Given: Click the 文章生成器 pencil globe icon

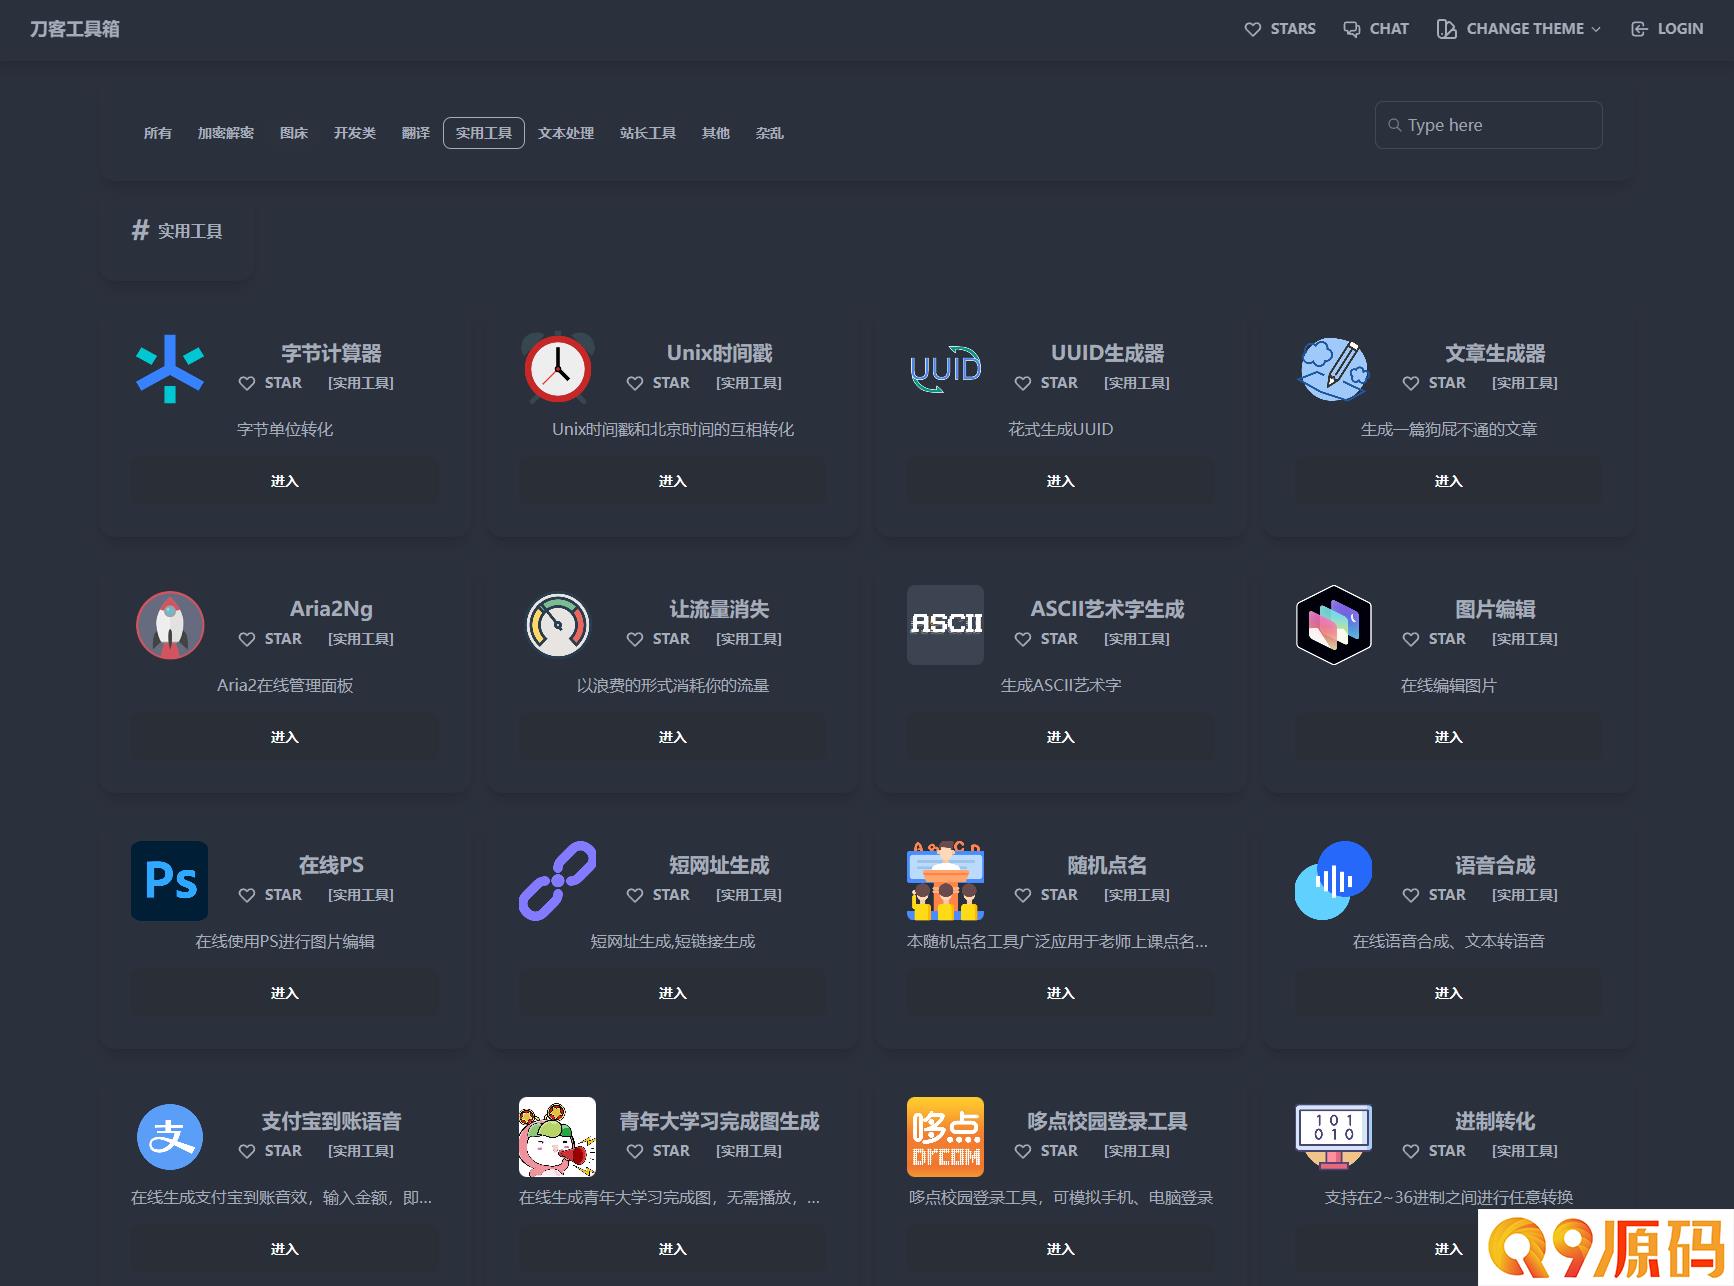Looking at the screenshot, I should (1334, 369).
